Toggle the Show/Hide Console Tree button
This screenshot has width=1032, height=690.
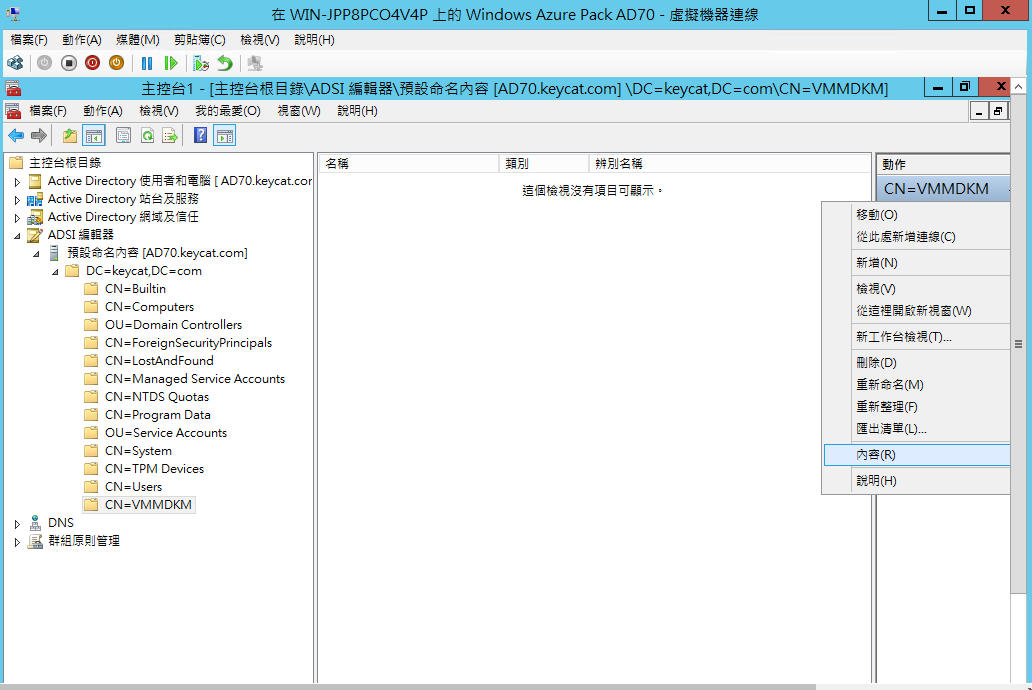click(x=93, y=136)
